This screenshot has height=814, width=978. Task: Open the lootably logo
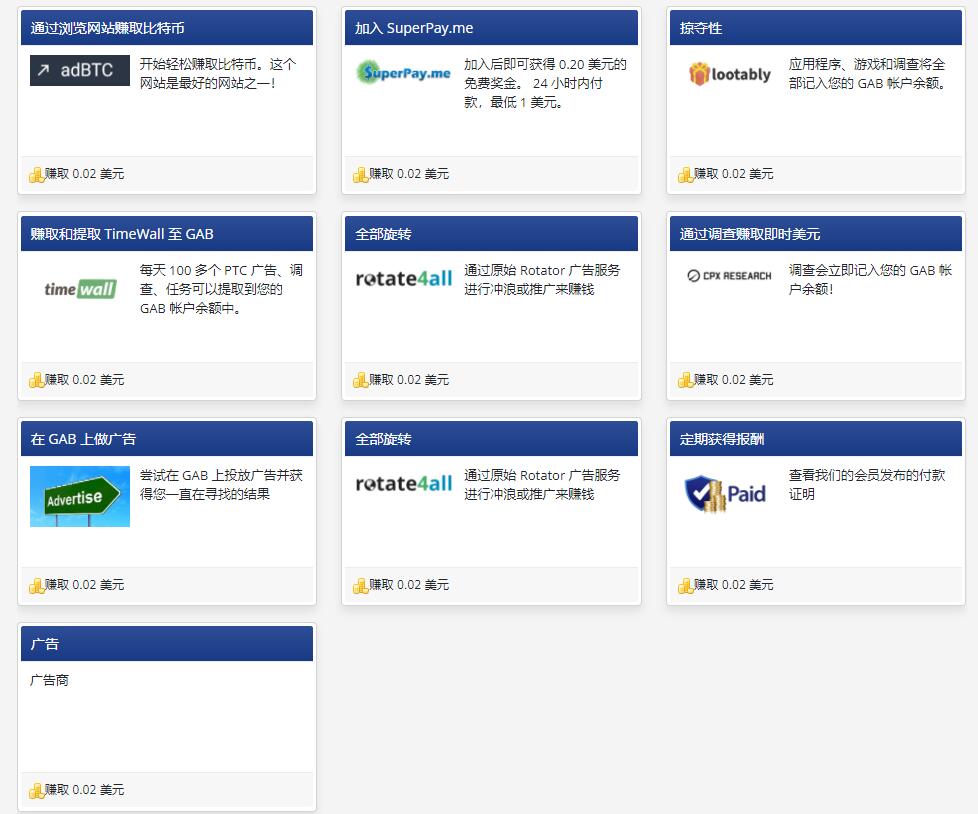pos(730,74)
